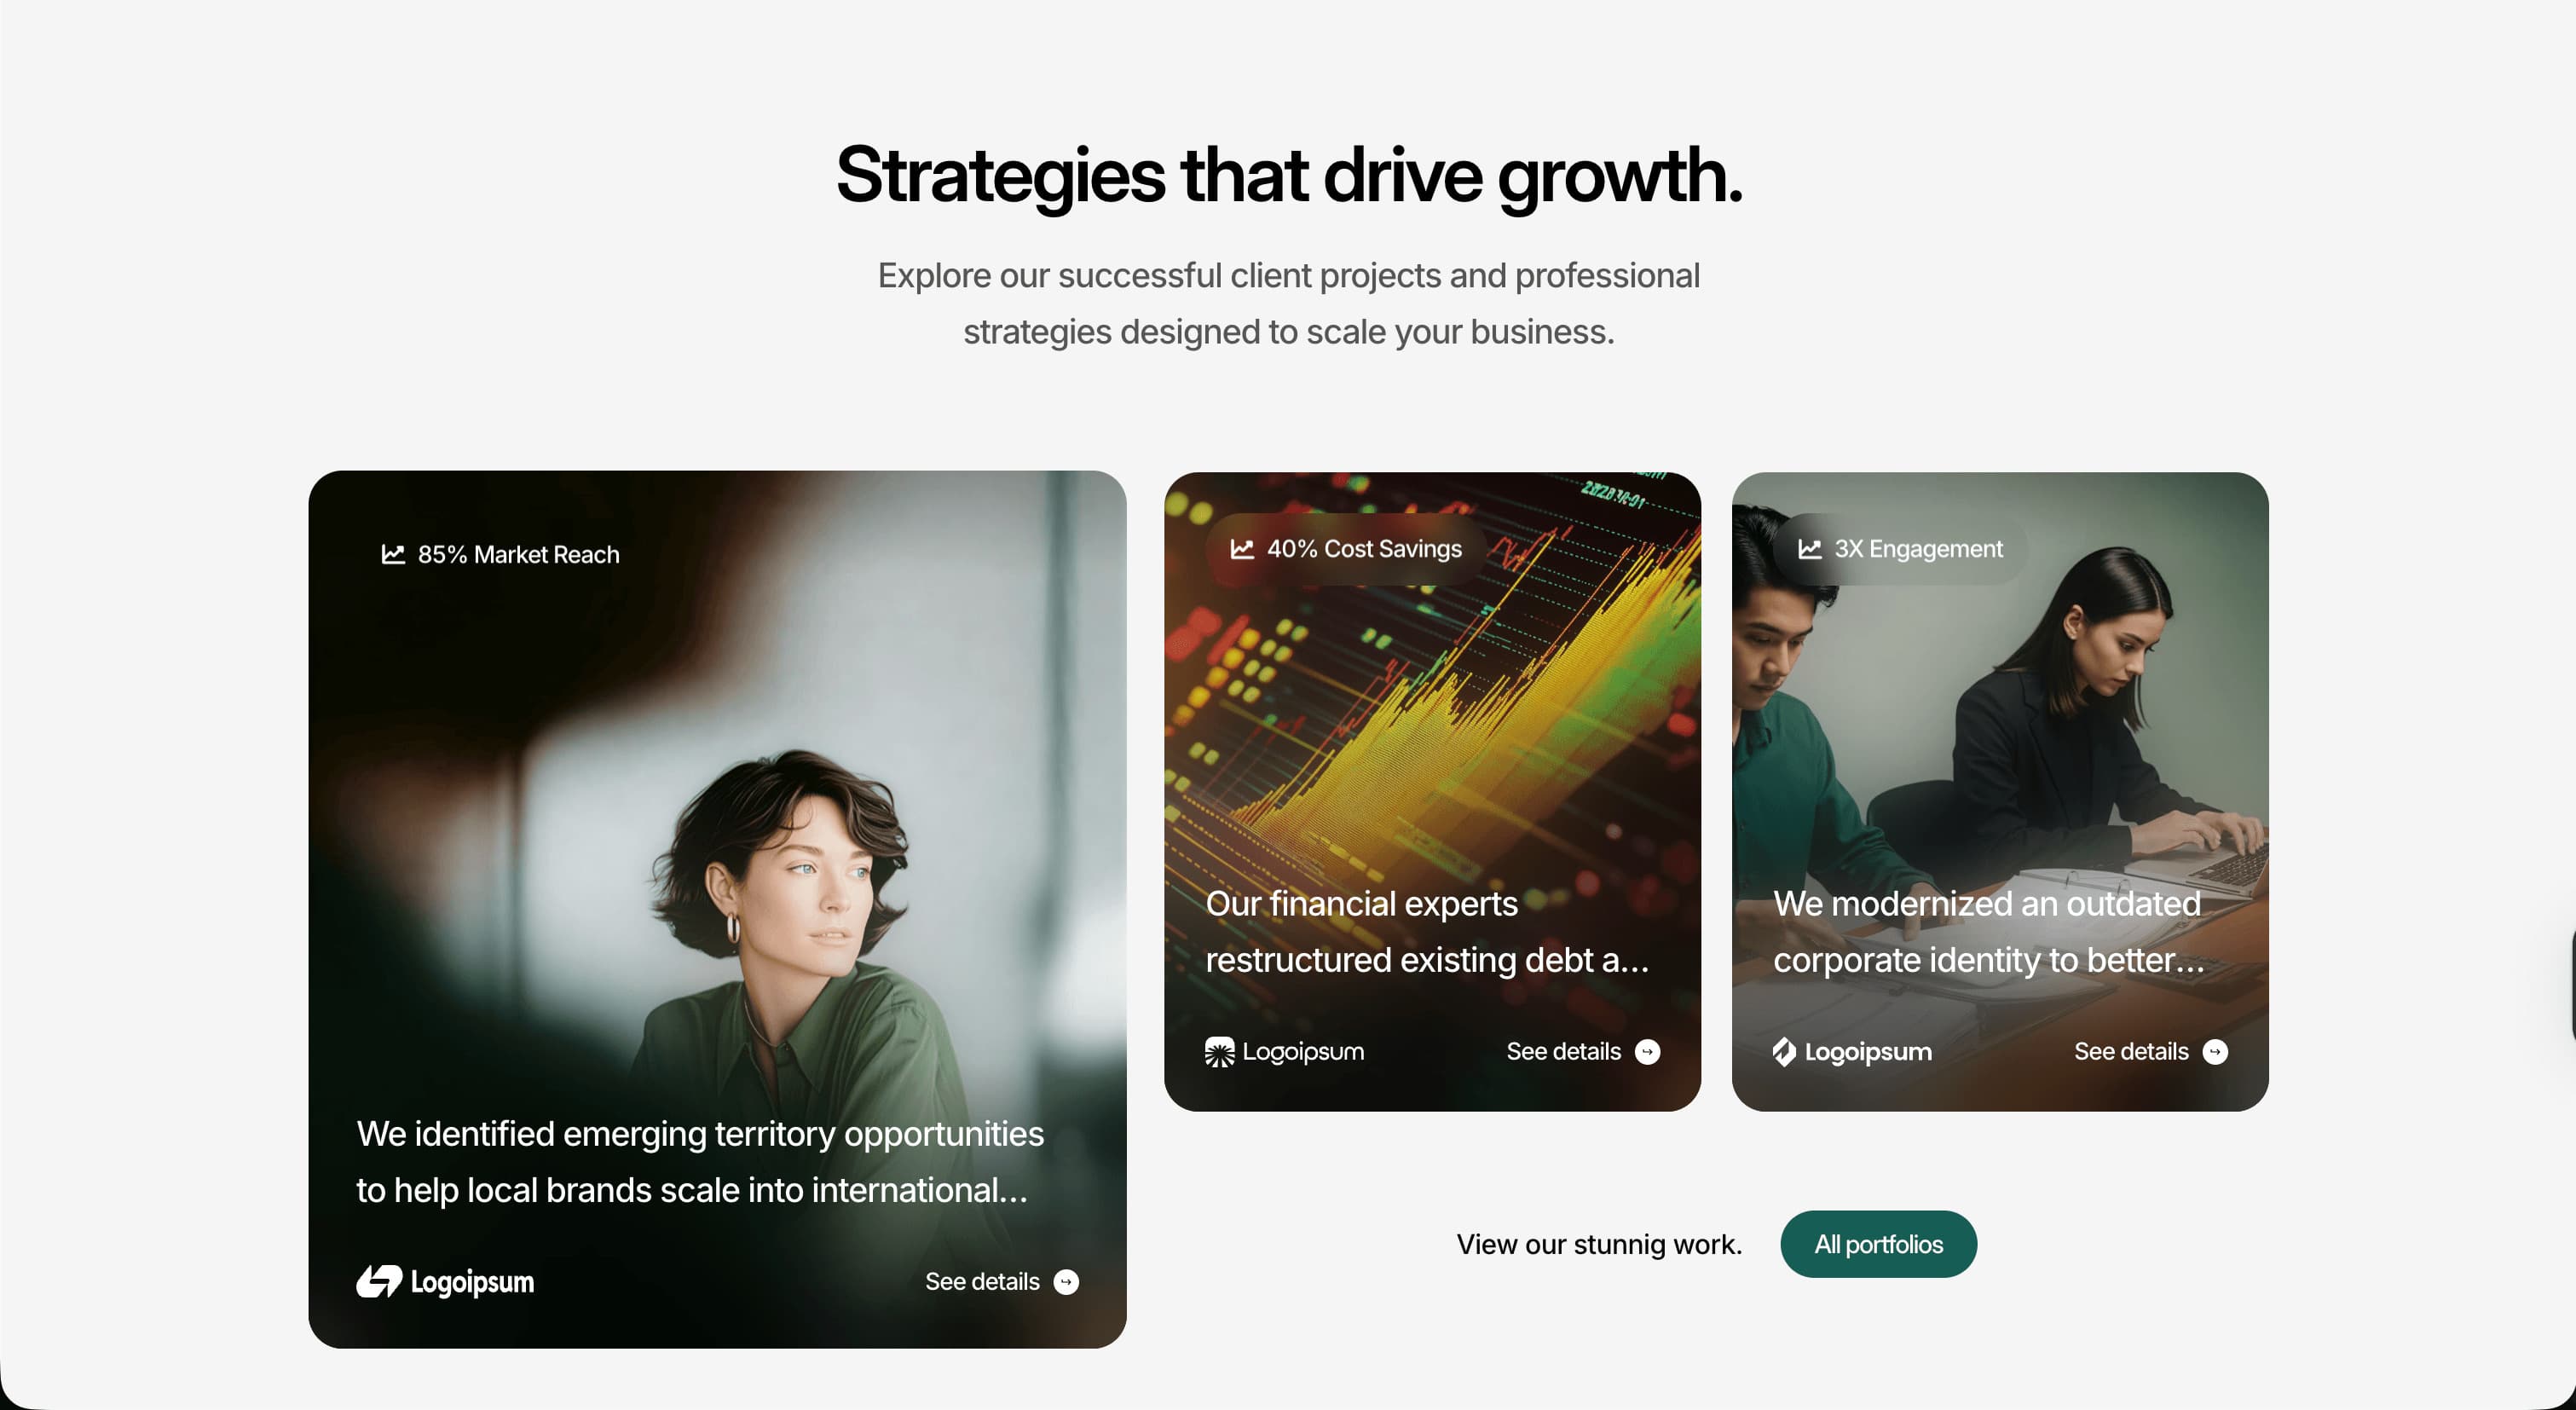
Task: Select the 40% Cost Savings badge
Action: (1346, 549)
